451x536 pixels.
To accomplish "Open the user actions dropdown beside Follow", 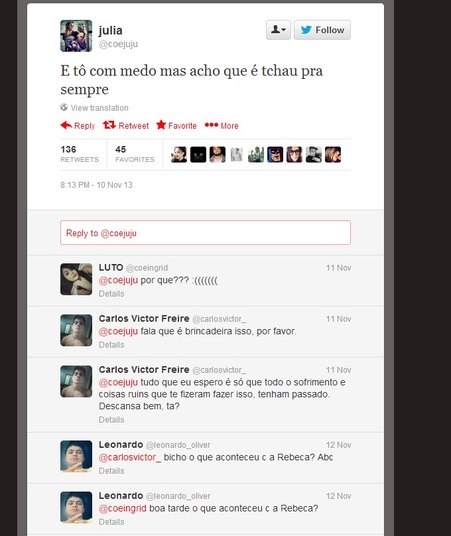I will coord(278,30).
